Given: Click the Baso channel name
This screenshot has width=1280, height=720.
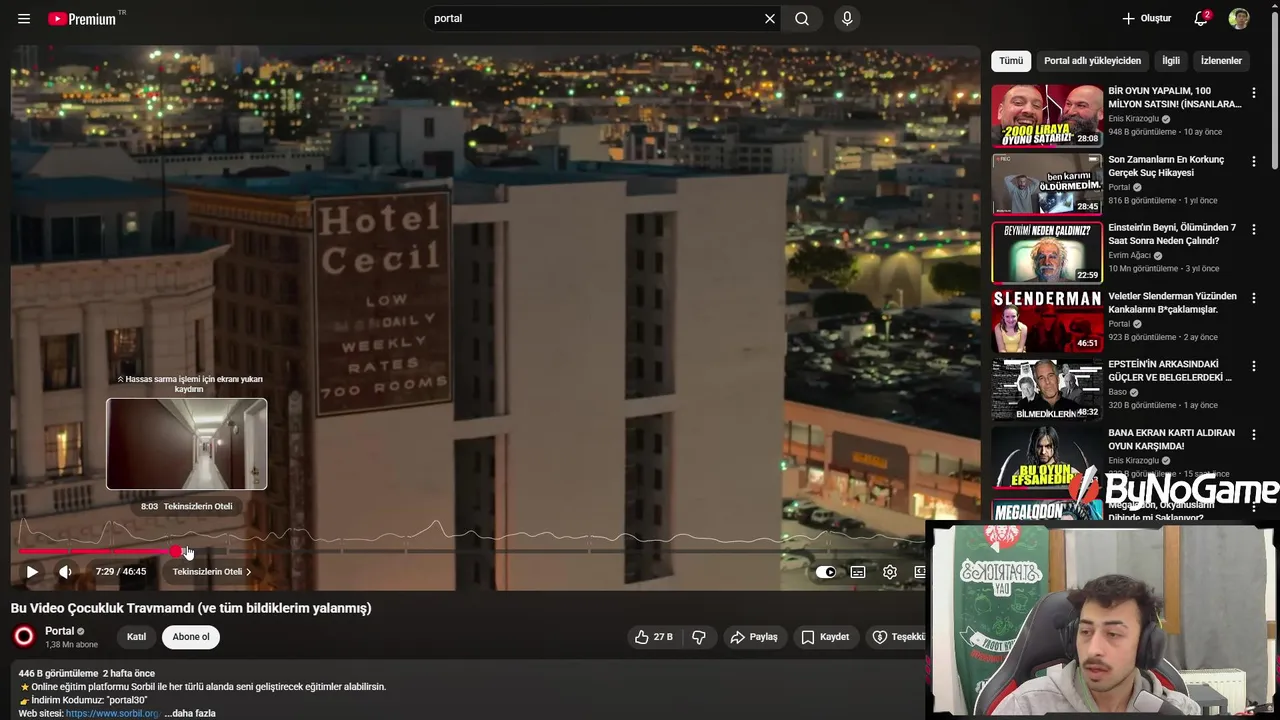Looking at the screenshot, I should point(1118,392).
